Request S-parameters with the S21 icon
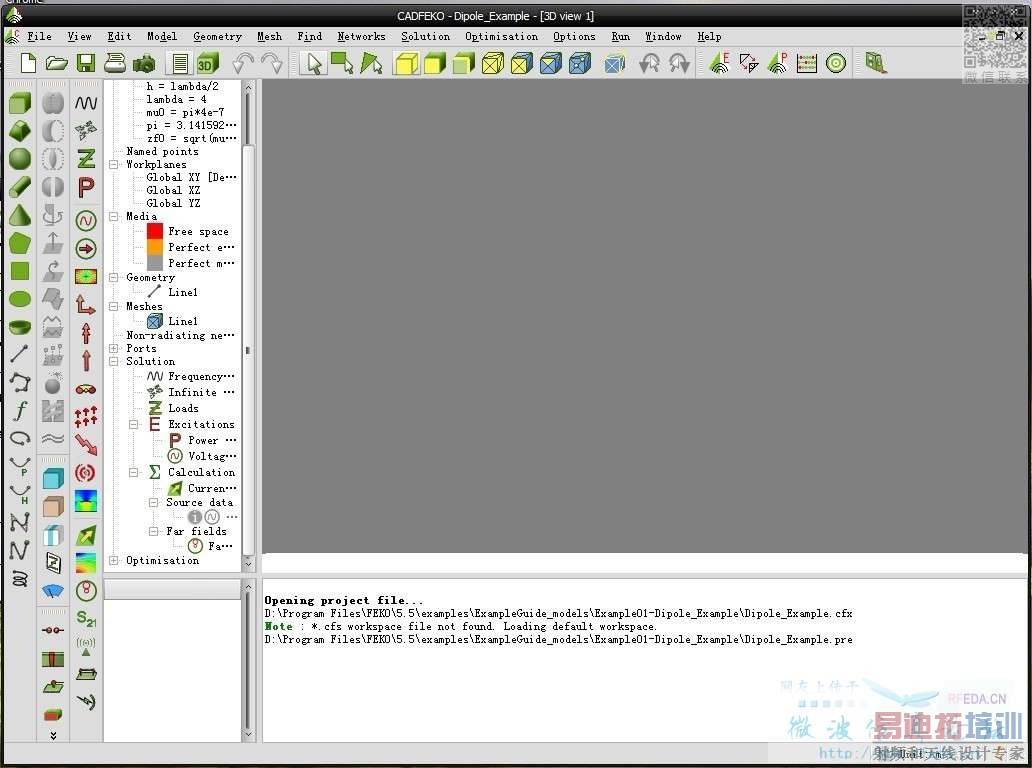 (86, 618)
